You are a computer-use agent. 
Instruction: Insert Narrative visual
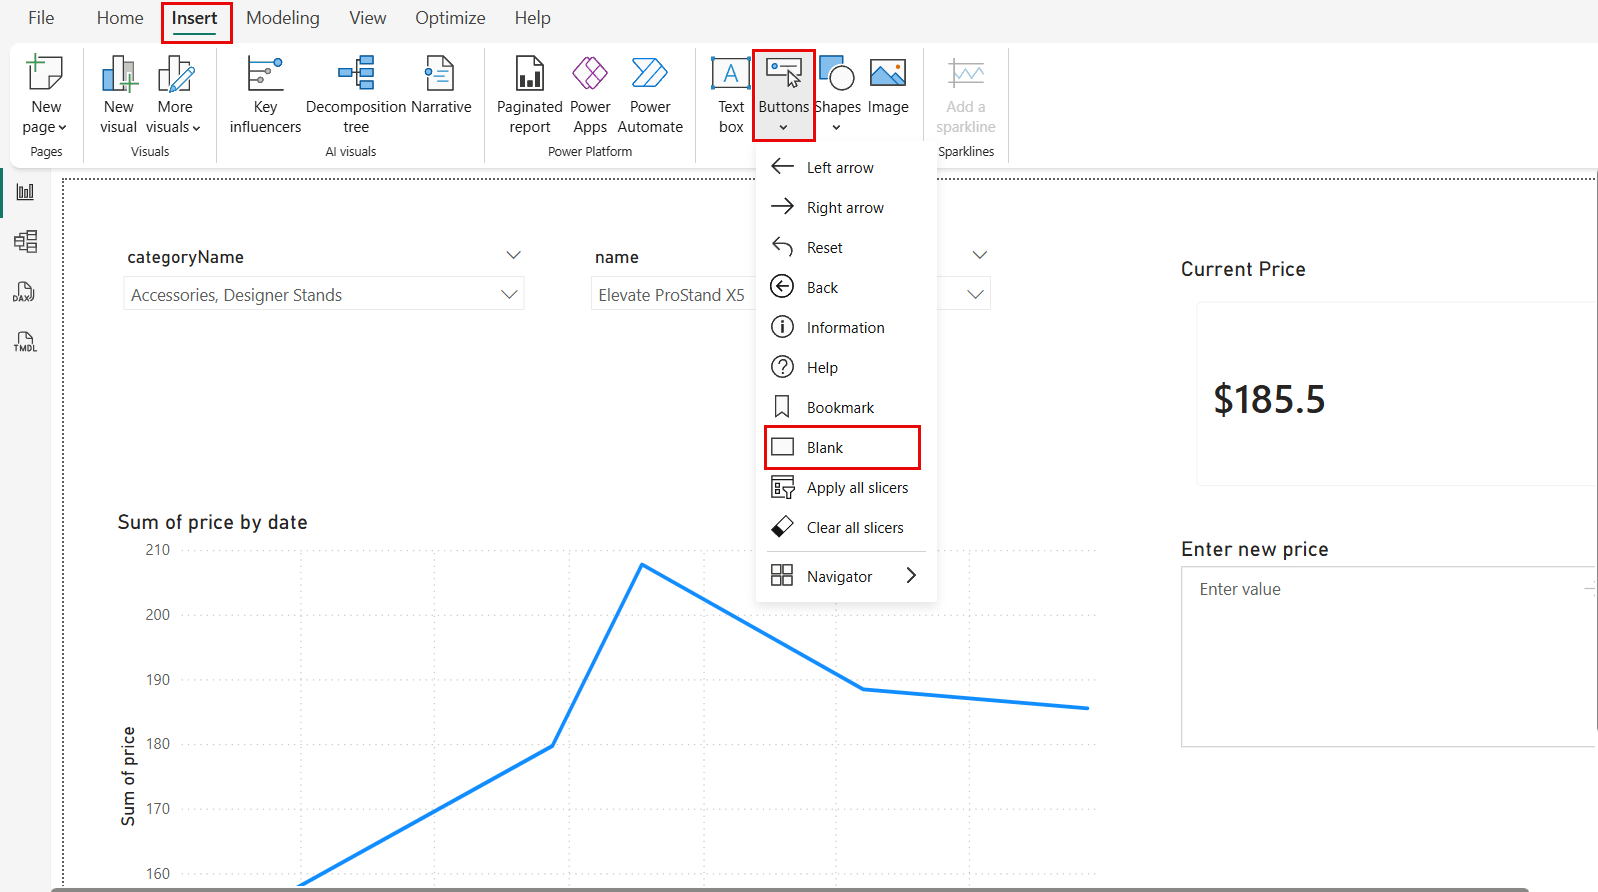point(441,85)
